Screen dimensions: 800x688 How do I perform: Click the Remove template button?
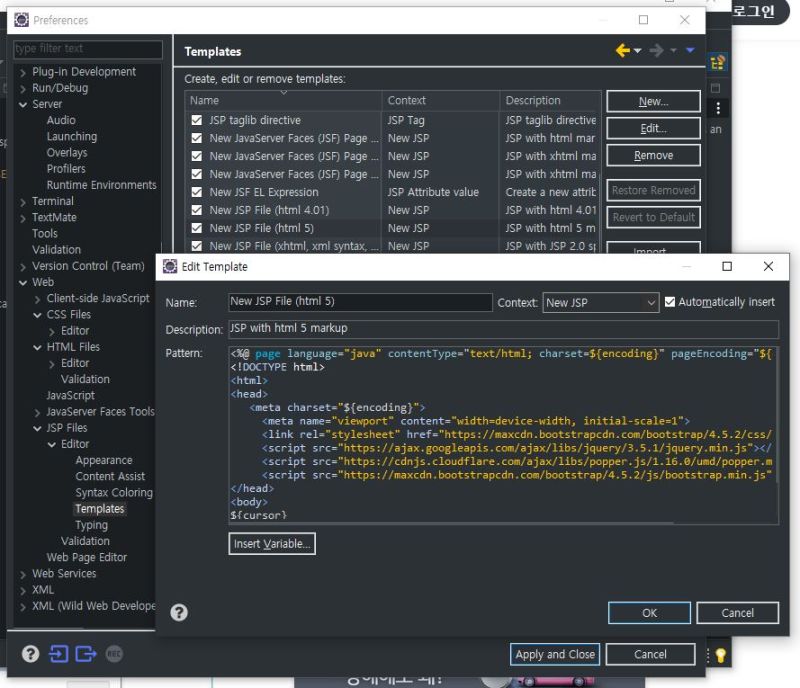pos(653,155)
